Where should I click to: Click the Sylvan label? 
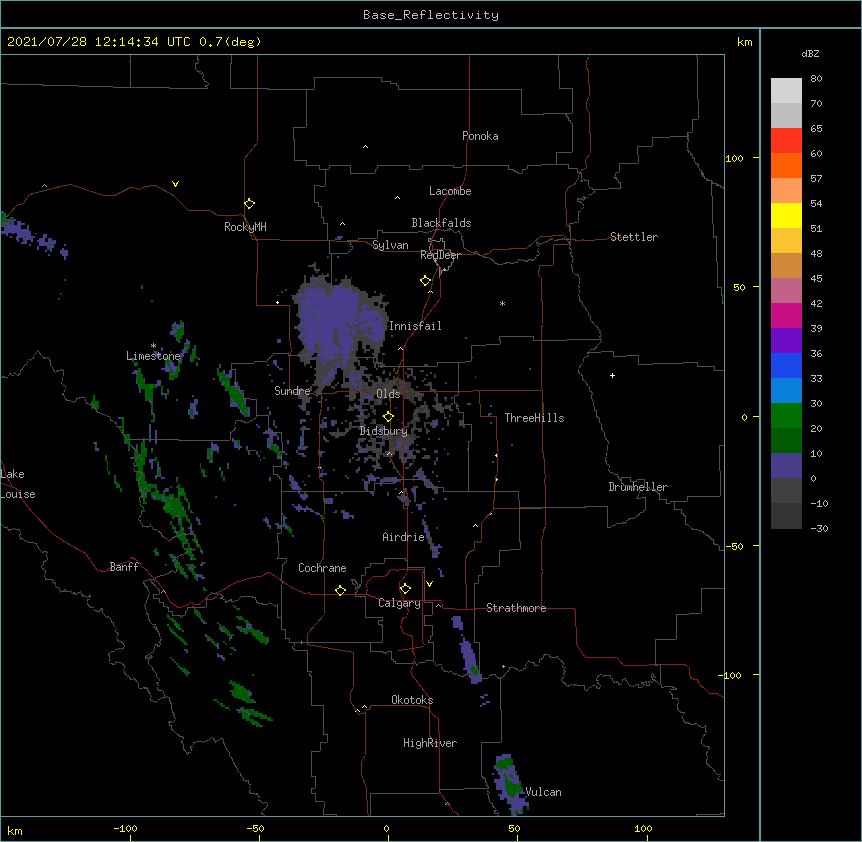coord(390,245)
